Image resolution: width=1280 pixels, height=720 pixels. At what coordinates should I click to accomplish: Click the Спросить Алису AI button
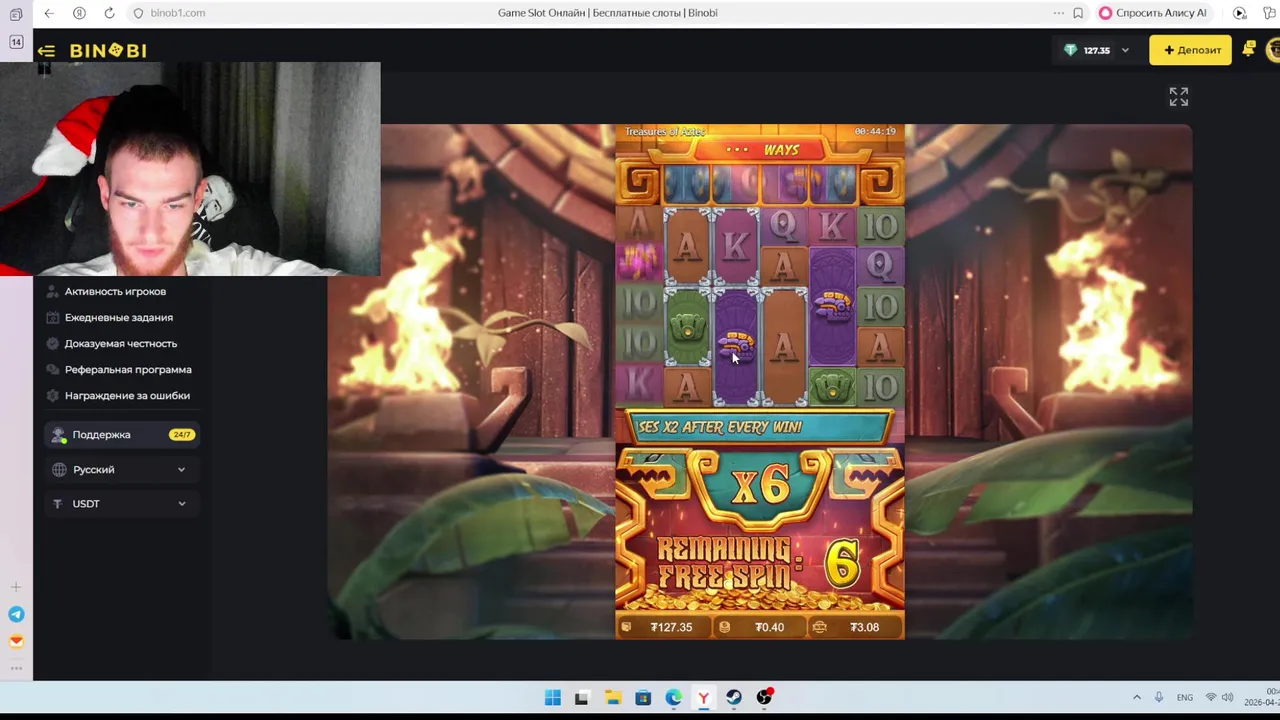coord(1152,13)
